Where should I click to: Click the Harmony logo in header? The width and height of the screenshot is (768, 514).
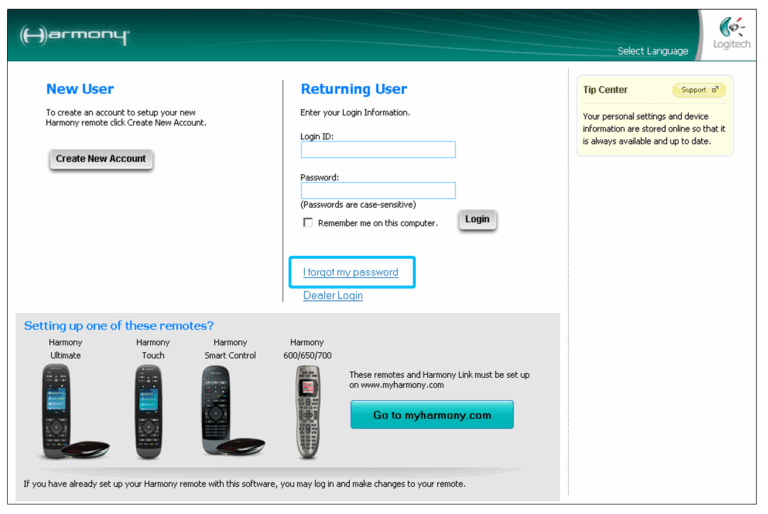point(74,35)
